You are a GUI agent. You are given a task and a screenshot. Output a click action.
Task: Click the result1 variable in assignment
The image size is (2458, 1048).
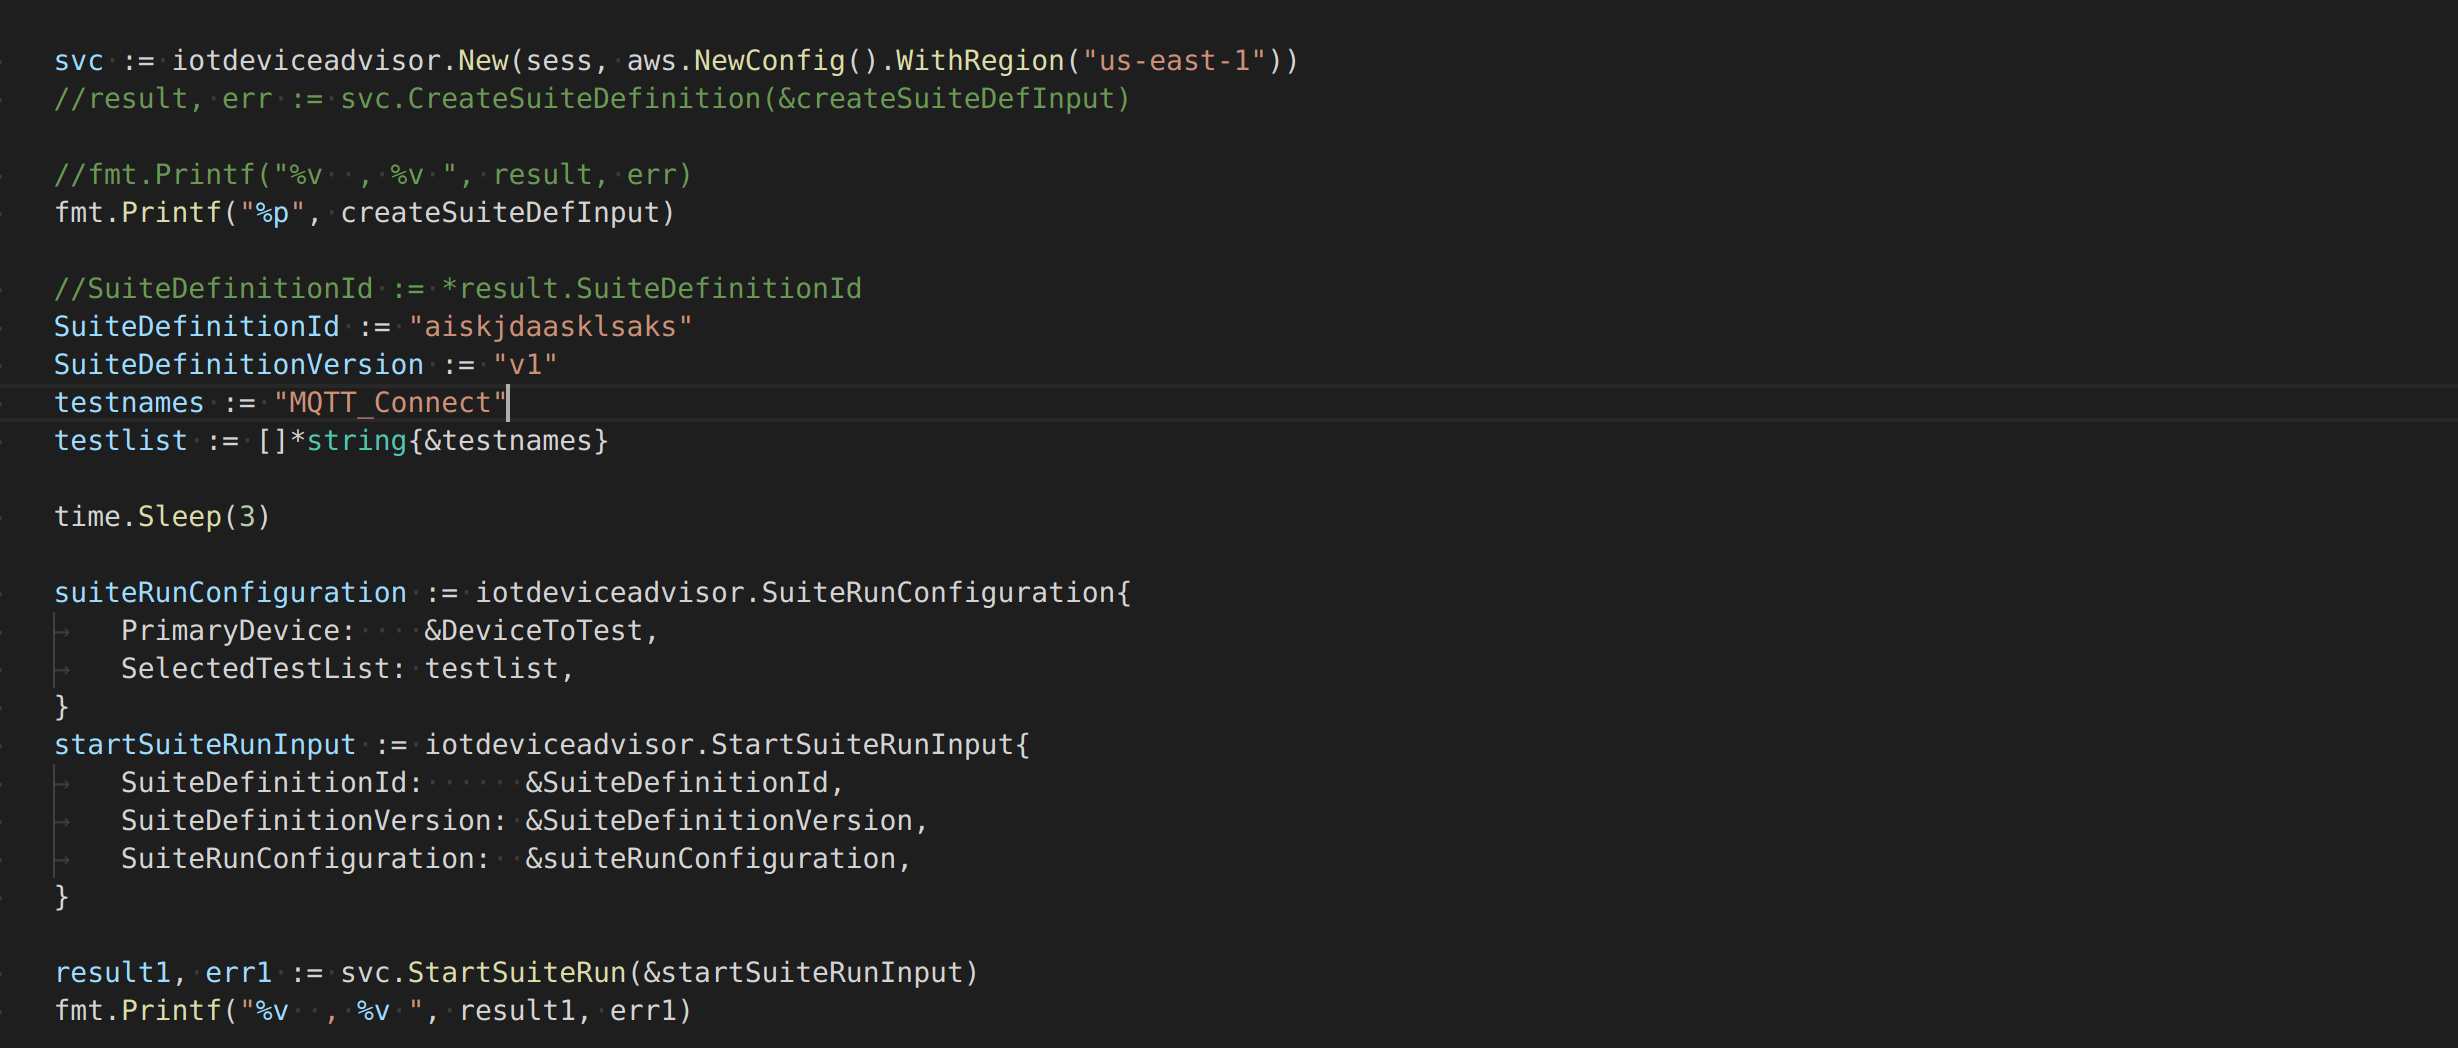click(x=113, y=973)
